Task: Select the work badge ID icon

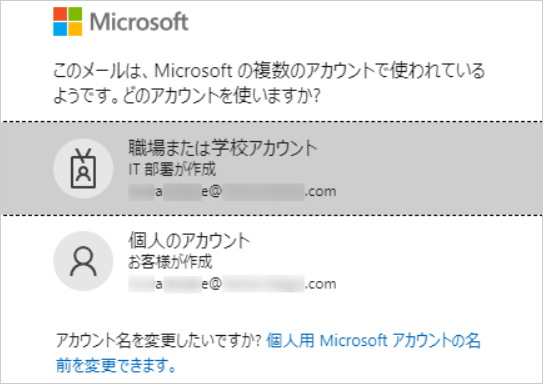Action: 83,169
